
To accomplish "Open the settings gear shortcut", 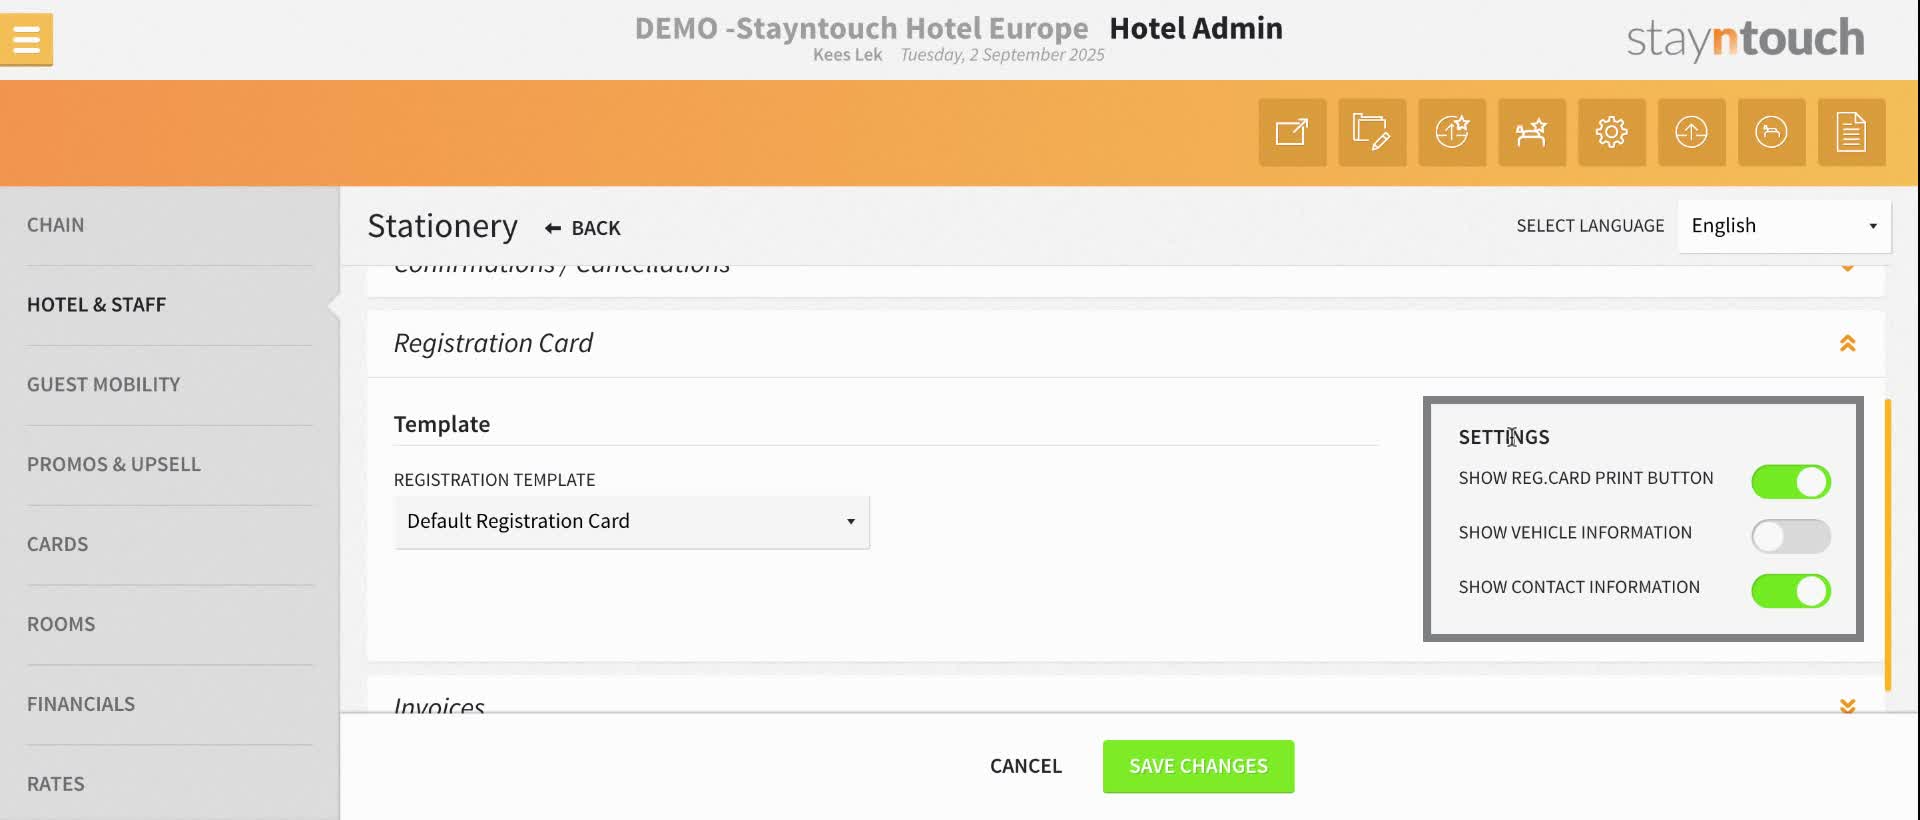I will tap(1612, 132).
